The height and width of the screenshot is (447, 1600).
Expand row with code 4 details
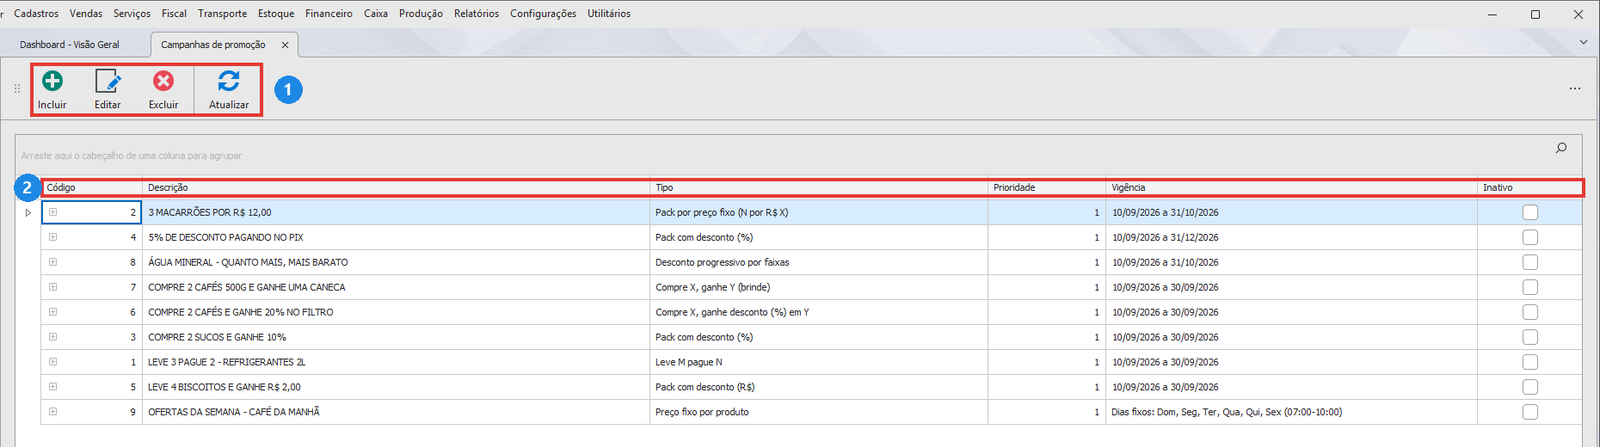point(53,237)
